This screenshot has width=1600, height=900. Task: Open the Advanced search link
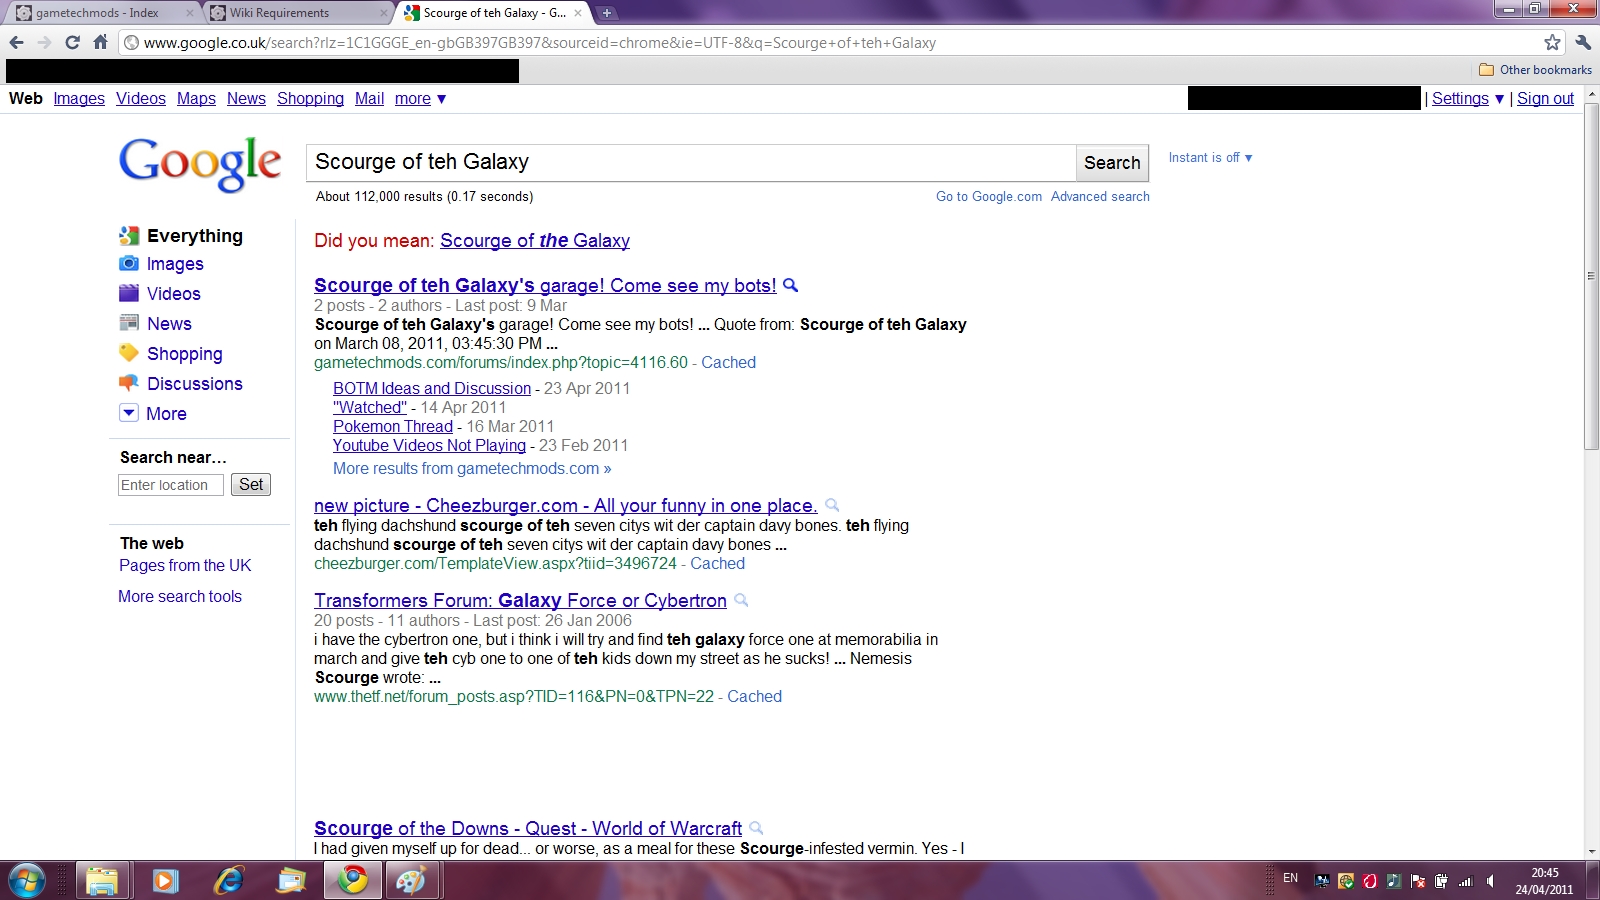click(1100, 196)
